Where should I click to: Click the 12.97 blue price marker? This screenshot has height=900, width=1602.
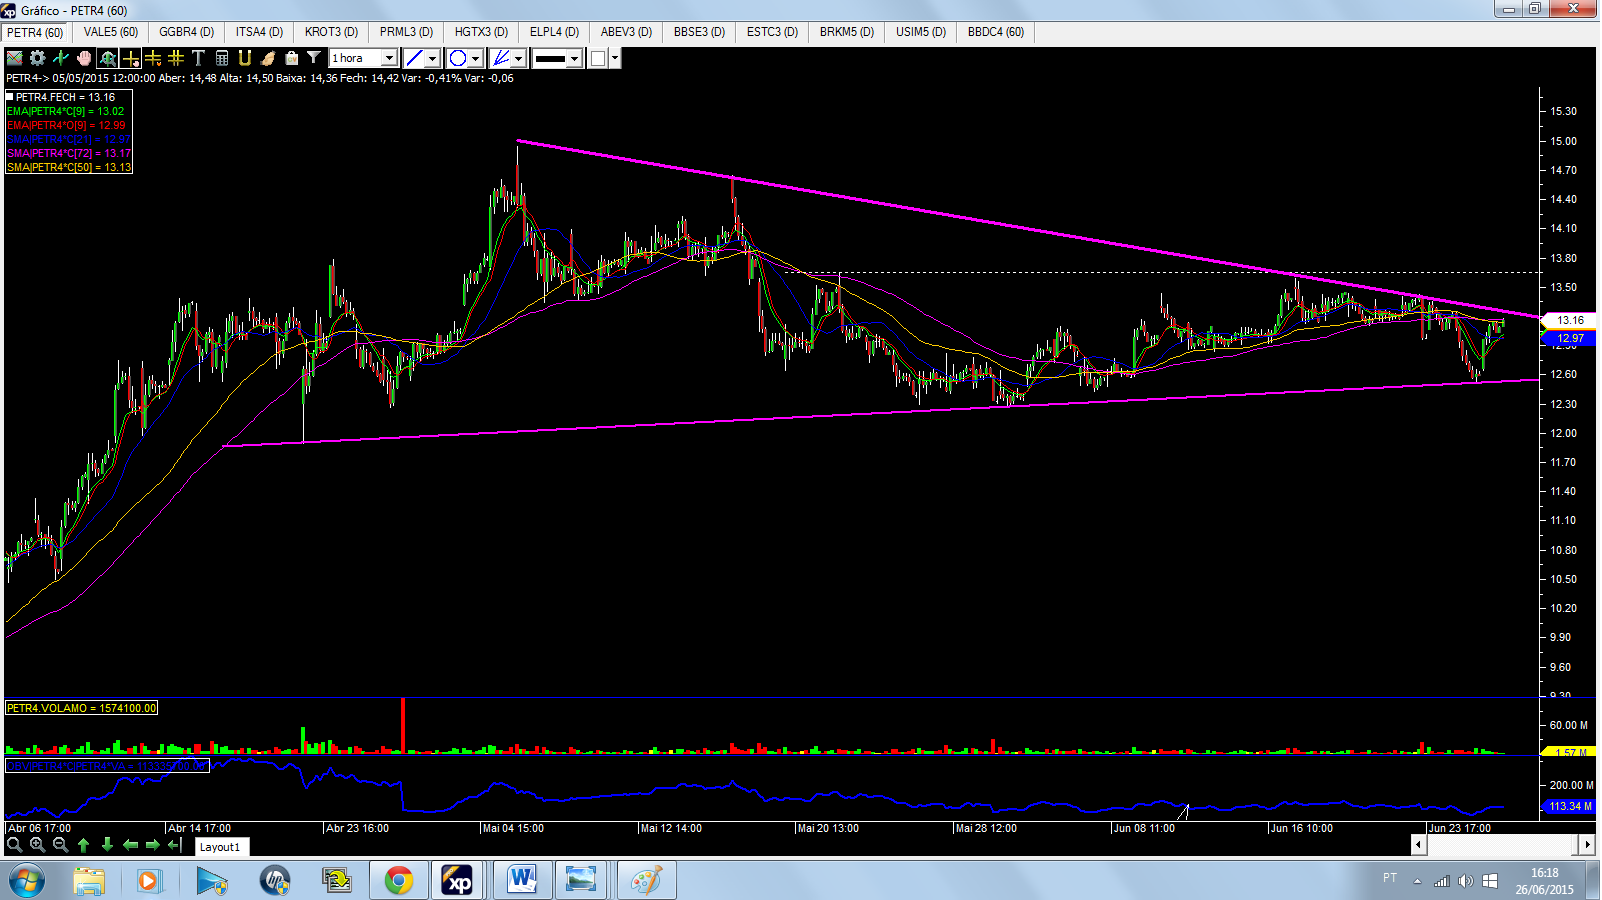pyautogui.click(x=1570, y=338)
